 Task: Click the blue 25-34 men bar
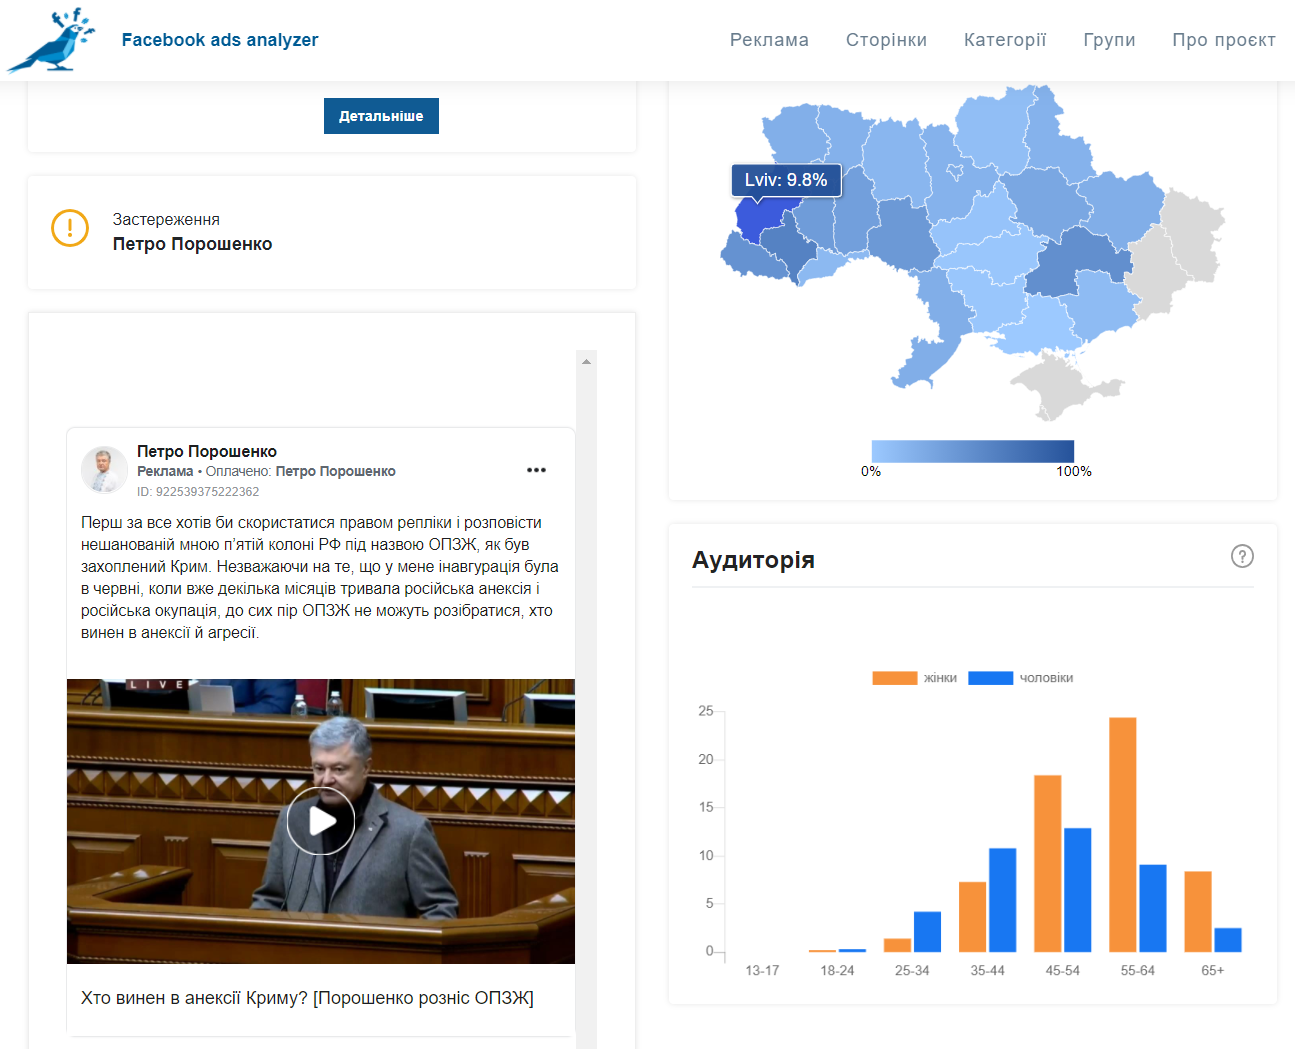[x=928, y=931]
